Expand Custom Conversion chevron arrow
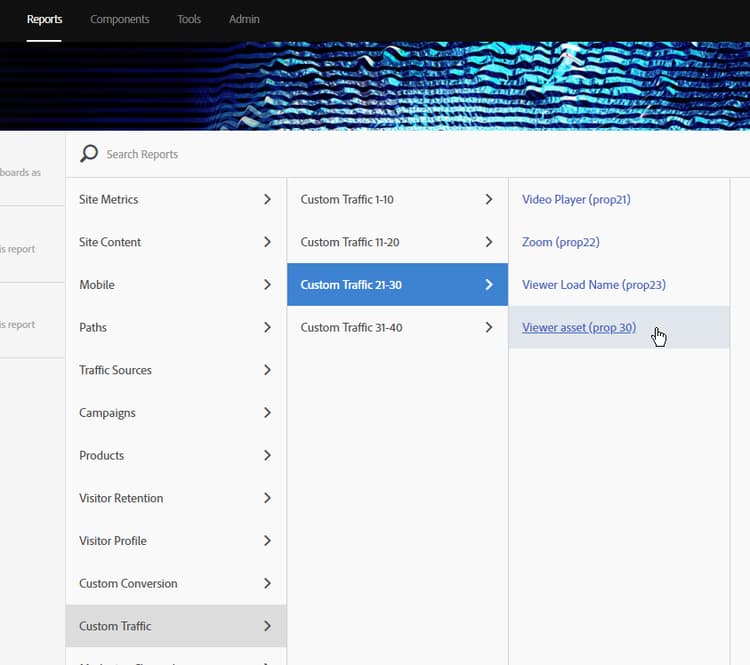Viewport: 750px width, 665px height. tap(267, 583)
